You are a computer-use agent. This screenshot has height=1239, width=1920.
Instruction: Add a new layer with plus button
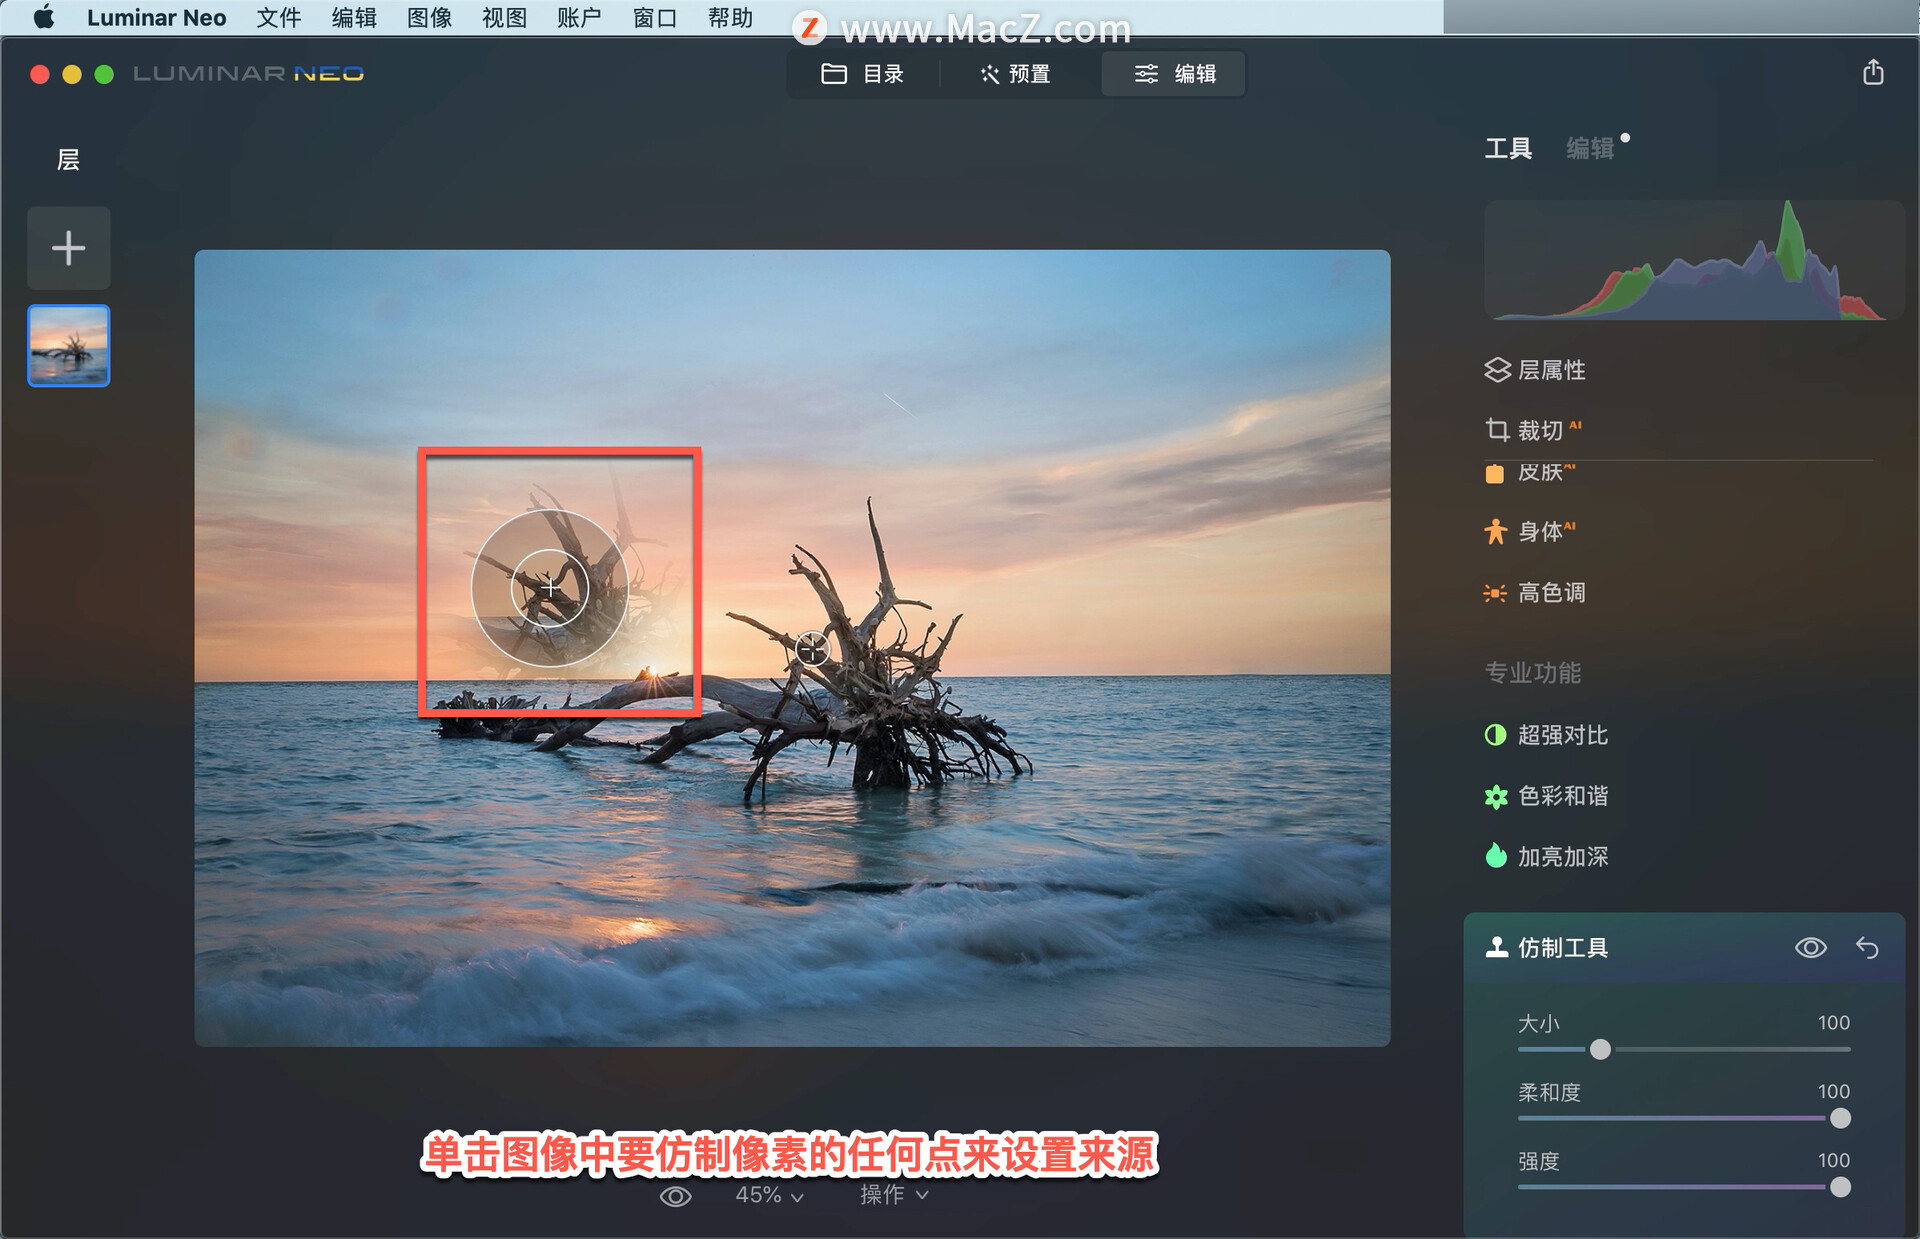(69, 248)
